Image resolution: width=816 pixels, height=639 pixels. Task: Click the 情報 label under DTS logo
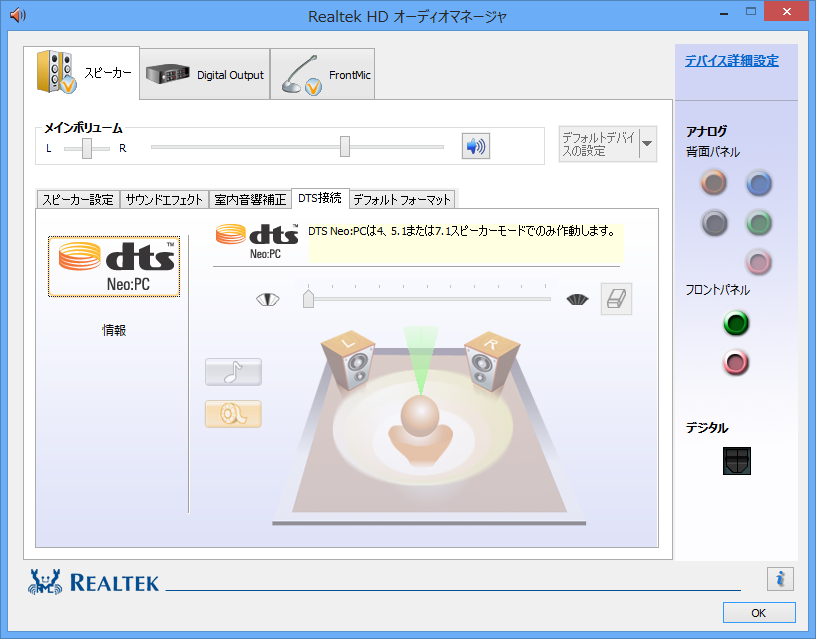coord(114,330)
